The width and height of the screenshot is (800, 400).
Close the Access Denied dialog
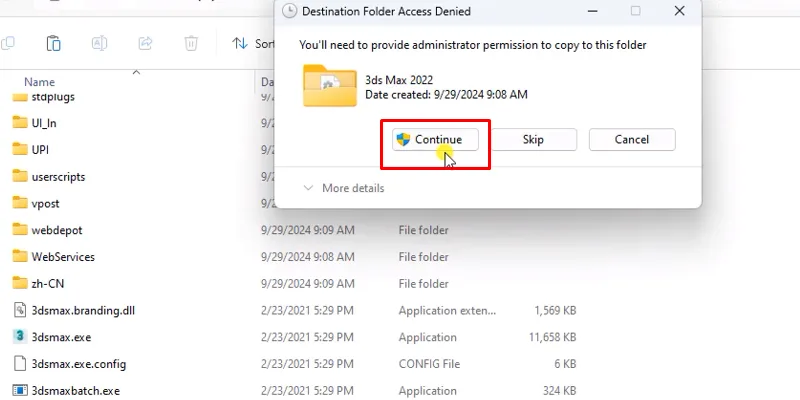[680, 11]
